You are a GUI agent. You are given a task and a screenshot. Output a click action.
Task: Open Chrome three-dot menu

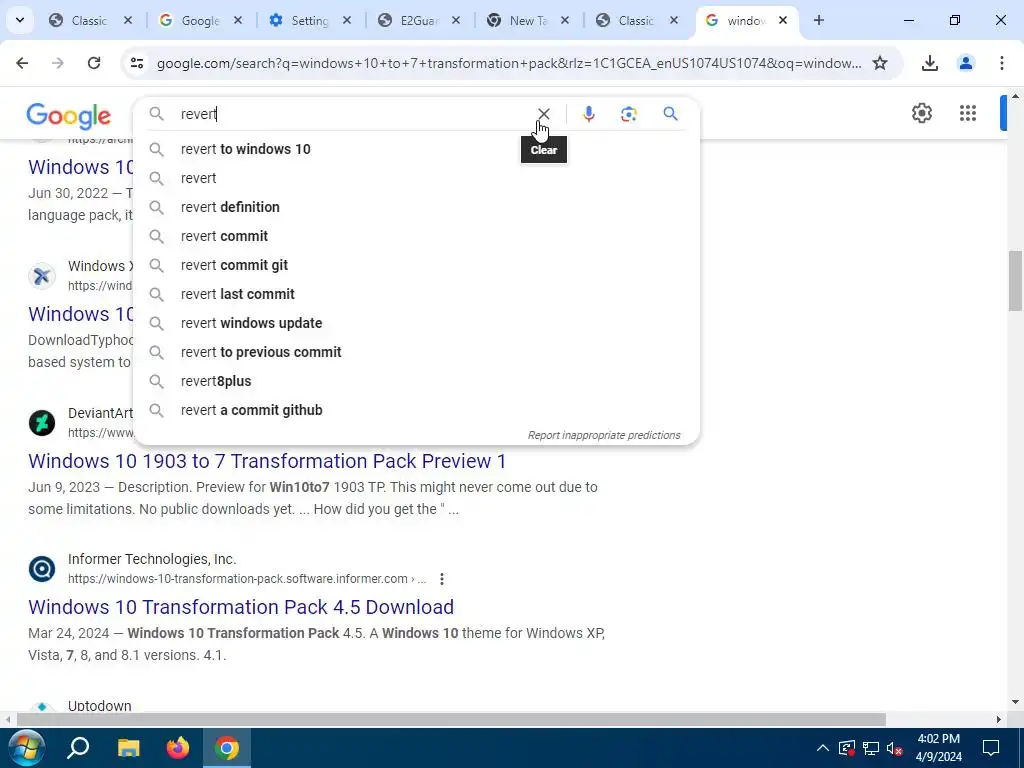(x=1002, y=63)
